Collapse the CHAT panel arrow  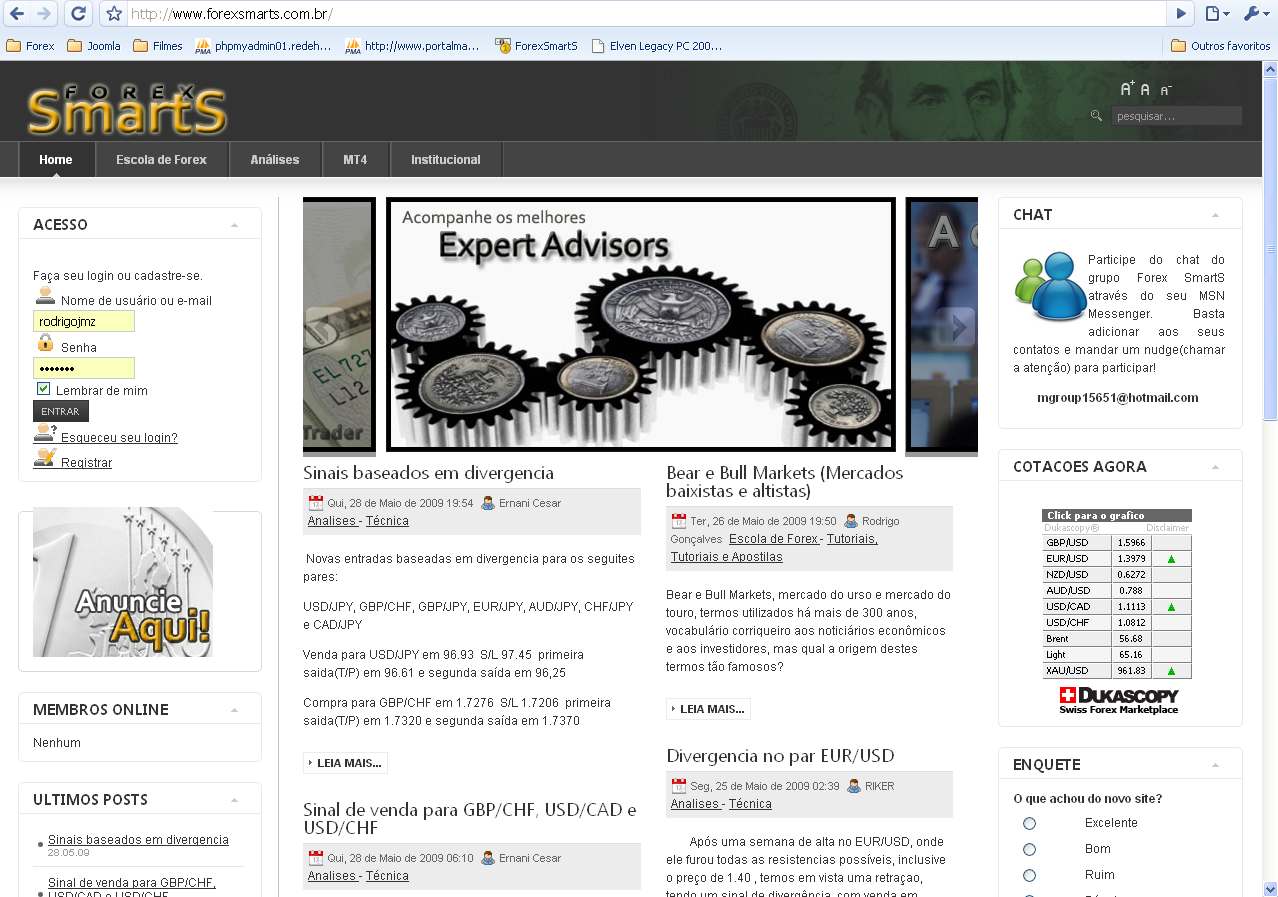pos(1215,215)
